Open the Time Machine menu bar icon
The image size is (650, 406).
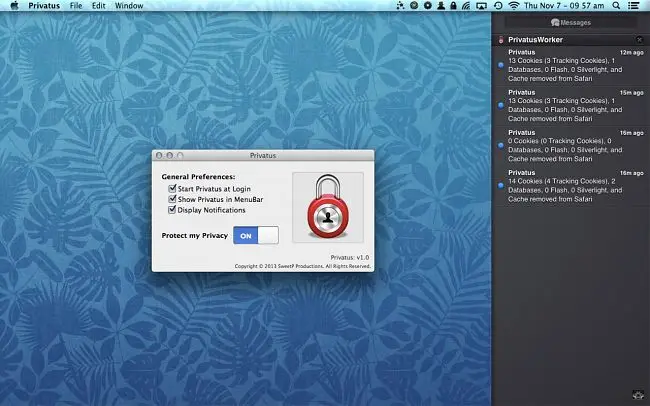click(x=498, y=5)
